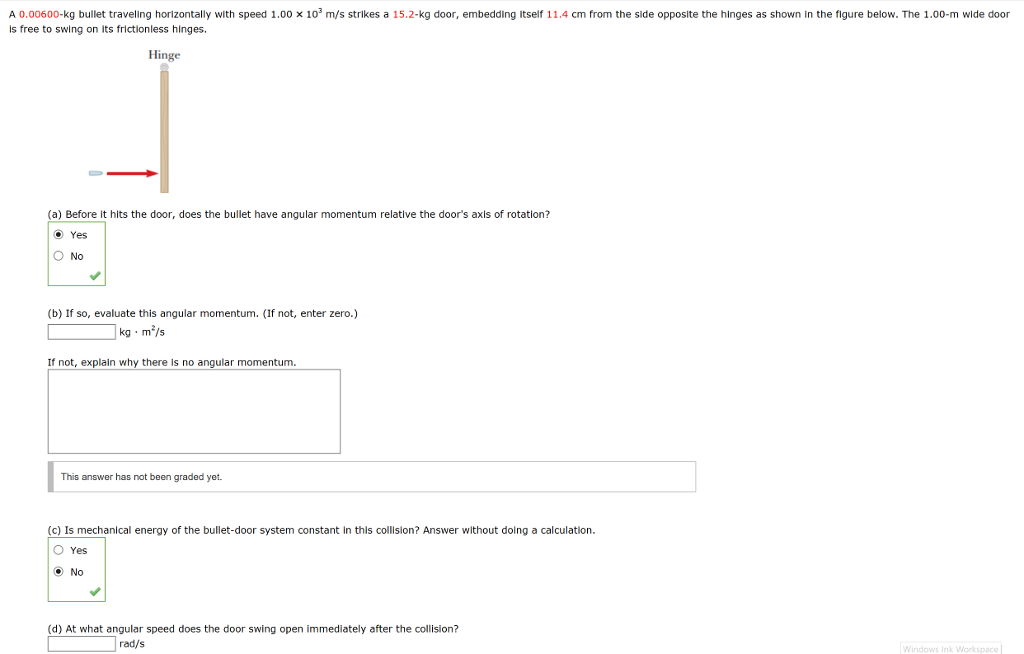Click the tan door in the diagram

coord(164,130)
